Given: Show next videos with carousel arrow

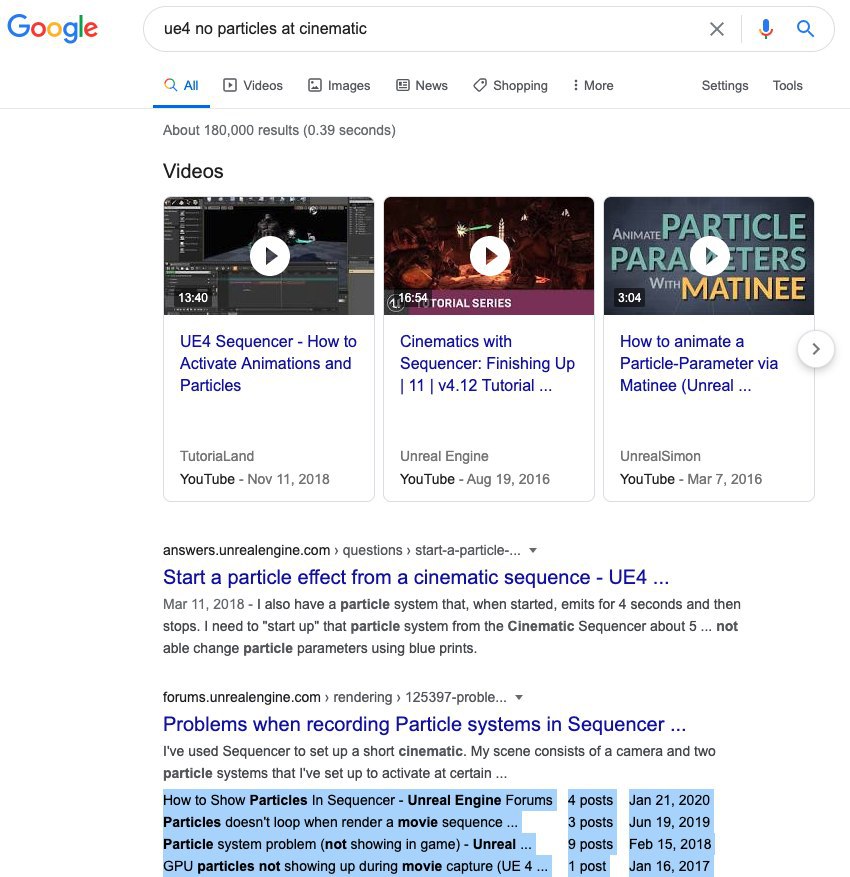Looking at the screenshot, I should (x=816, y=349).
